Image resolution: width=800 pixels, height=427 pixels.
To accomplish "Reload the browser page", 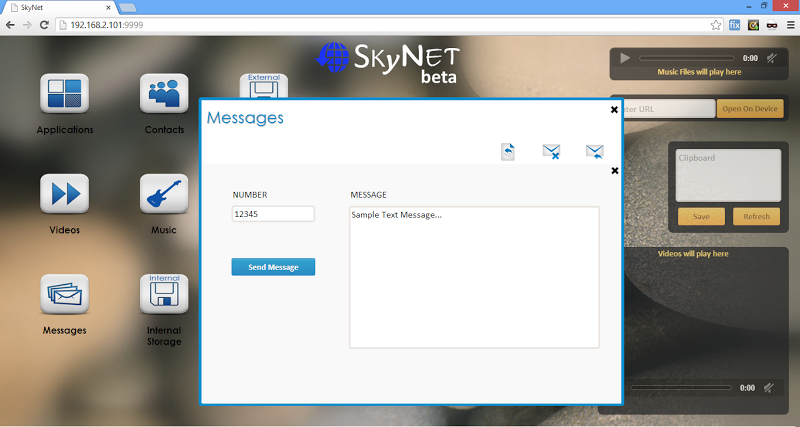I will pyautogui.click(x=44, y=24).
